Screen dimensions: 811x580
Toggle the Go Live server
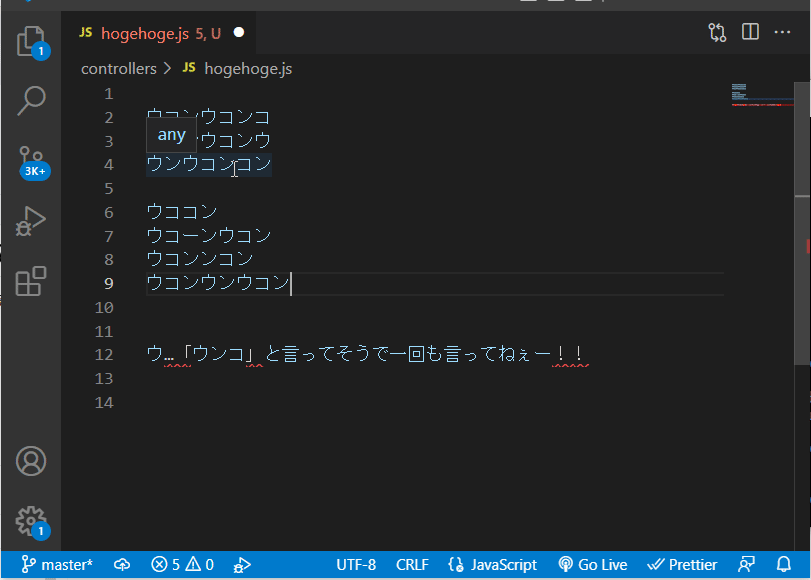pyautogui.click(x=592, y=565)
